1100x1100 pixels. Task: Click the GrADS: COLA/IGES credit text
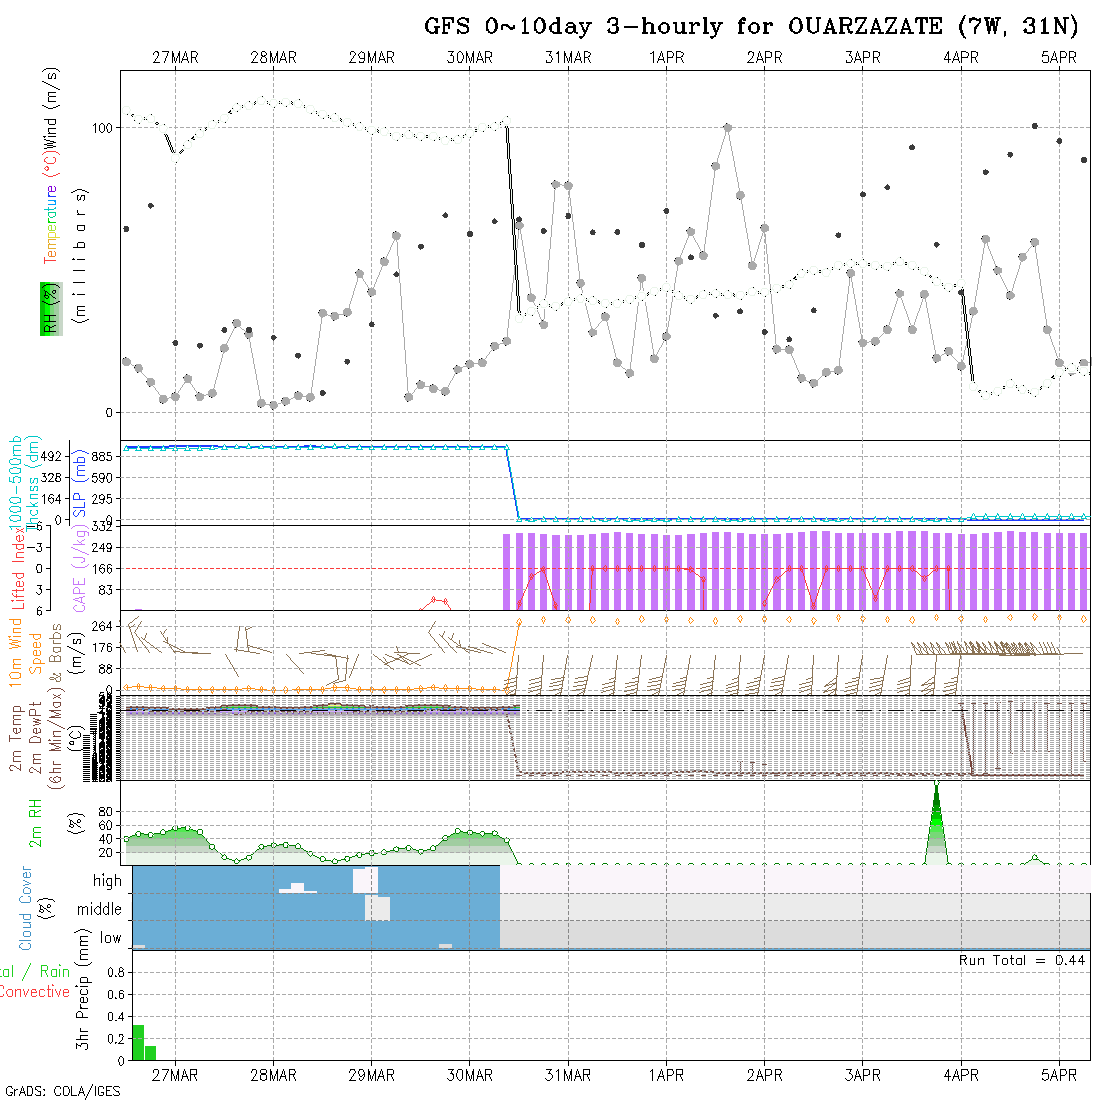tap(62, 1092)
